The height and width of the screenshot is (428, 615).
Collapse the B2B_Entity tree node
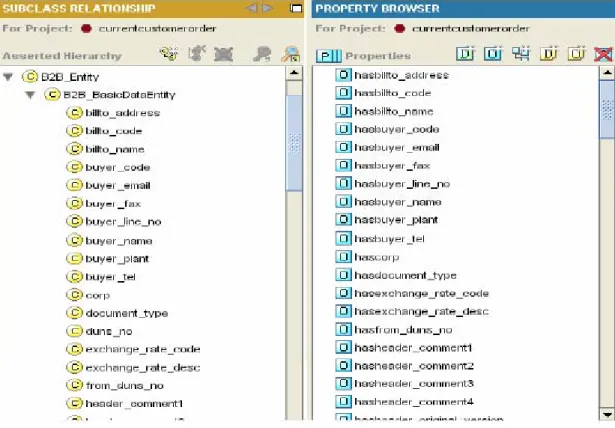pyautogui.click(x=8, y=77)
